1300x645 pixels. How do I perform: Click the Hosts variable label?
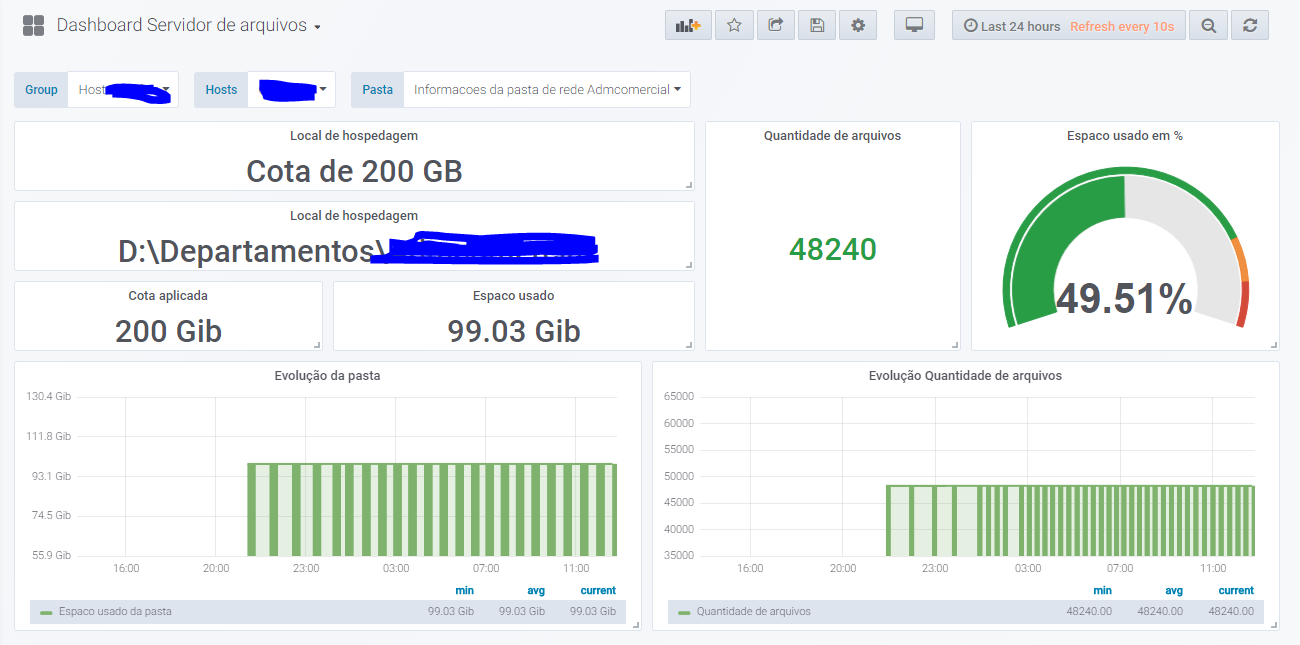pos(221,90)
